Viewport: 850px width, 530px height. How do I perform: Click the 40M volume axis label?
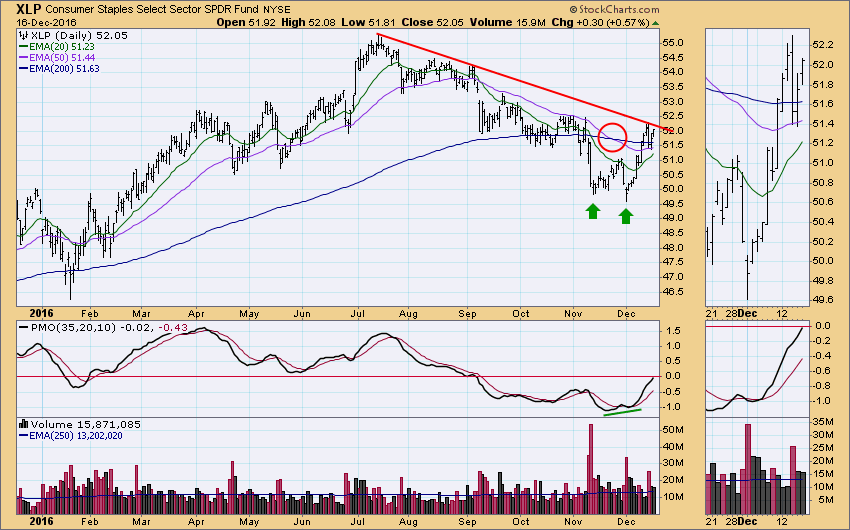pyautogui.click(x=673, y=447)
